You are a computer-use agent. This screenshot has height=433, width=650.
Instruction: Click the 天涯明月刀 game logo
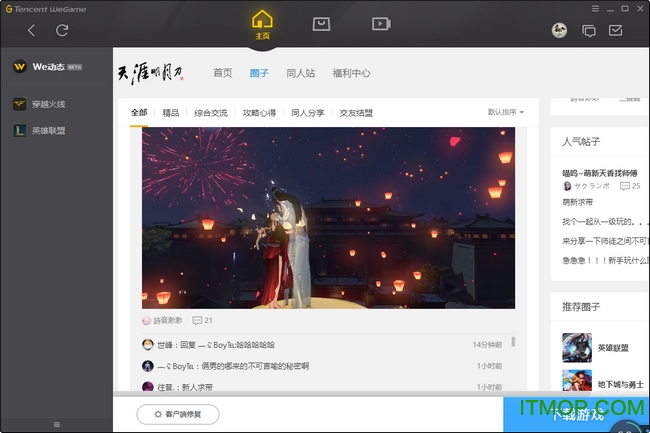[150, 73]
